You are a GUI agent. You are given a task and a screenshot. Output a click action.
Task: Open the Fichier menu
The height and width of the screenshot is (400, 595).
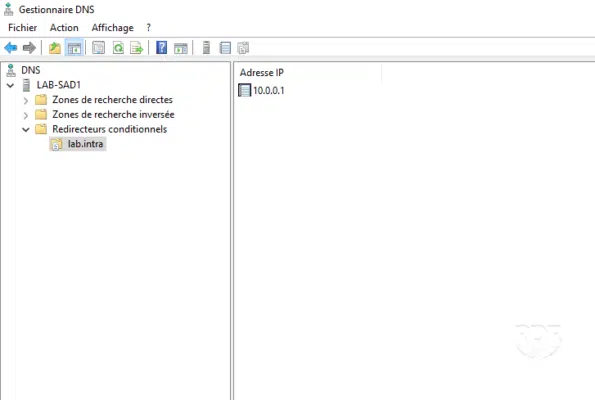[22, 28]
